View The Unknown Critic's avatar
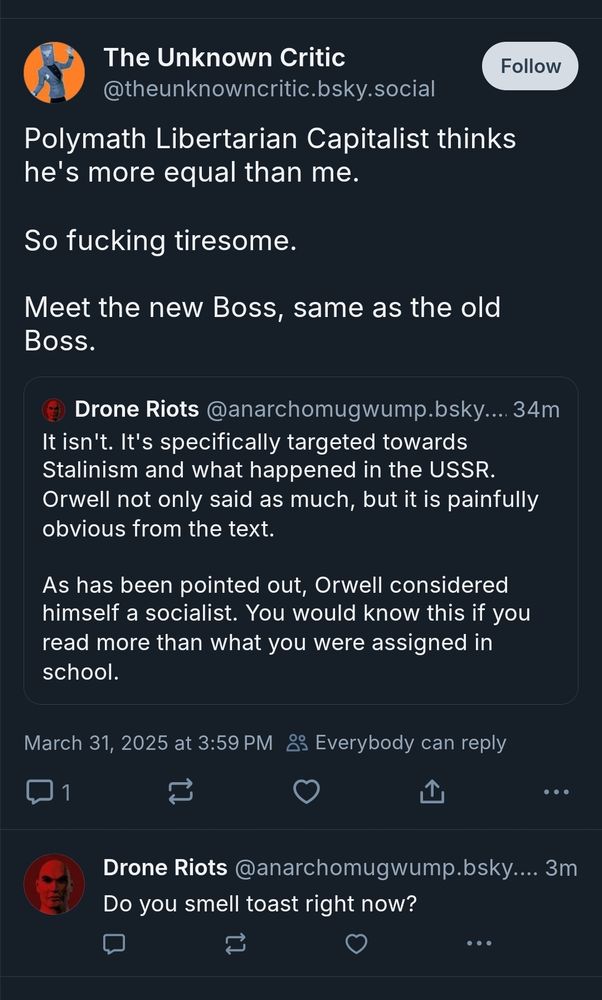Image resolution: width=602 pixels, height=1000 pixels. click(54, 71)
